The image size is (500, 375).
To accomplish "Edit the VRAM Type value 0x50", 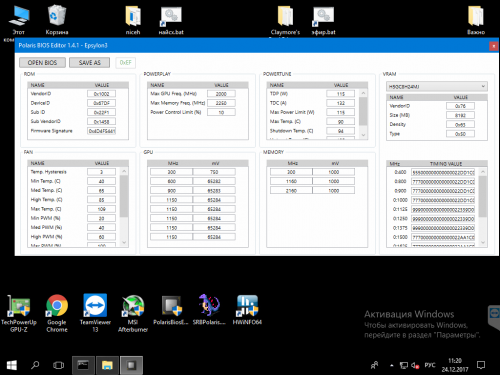I will click(x=460, y=134).
